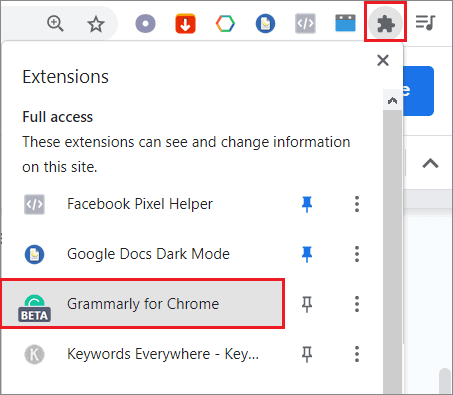Click the Grammarly BETA logo icon
The image size is (453, 395).
[34, 308]
